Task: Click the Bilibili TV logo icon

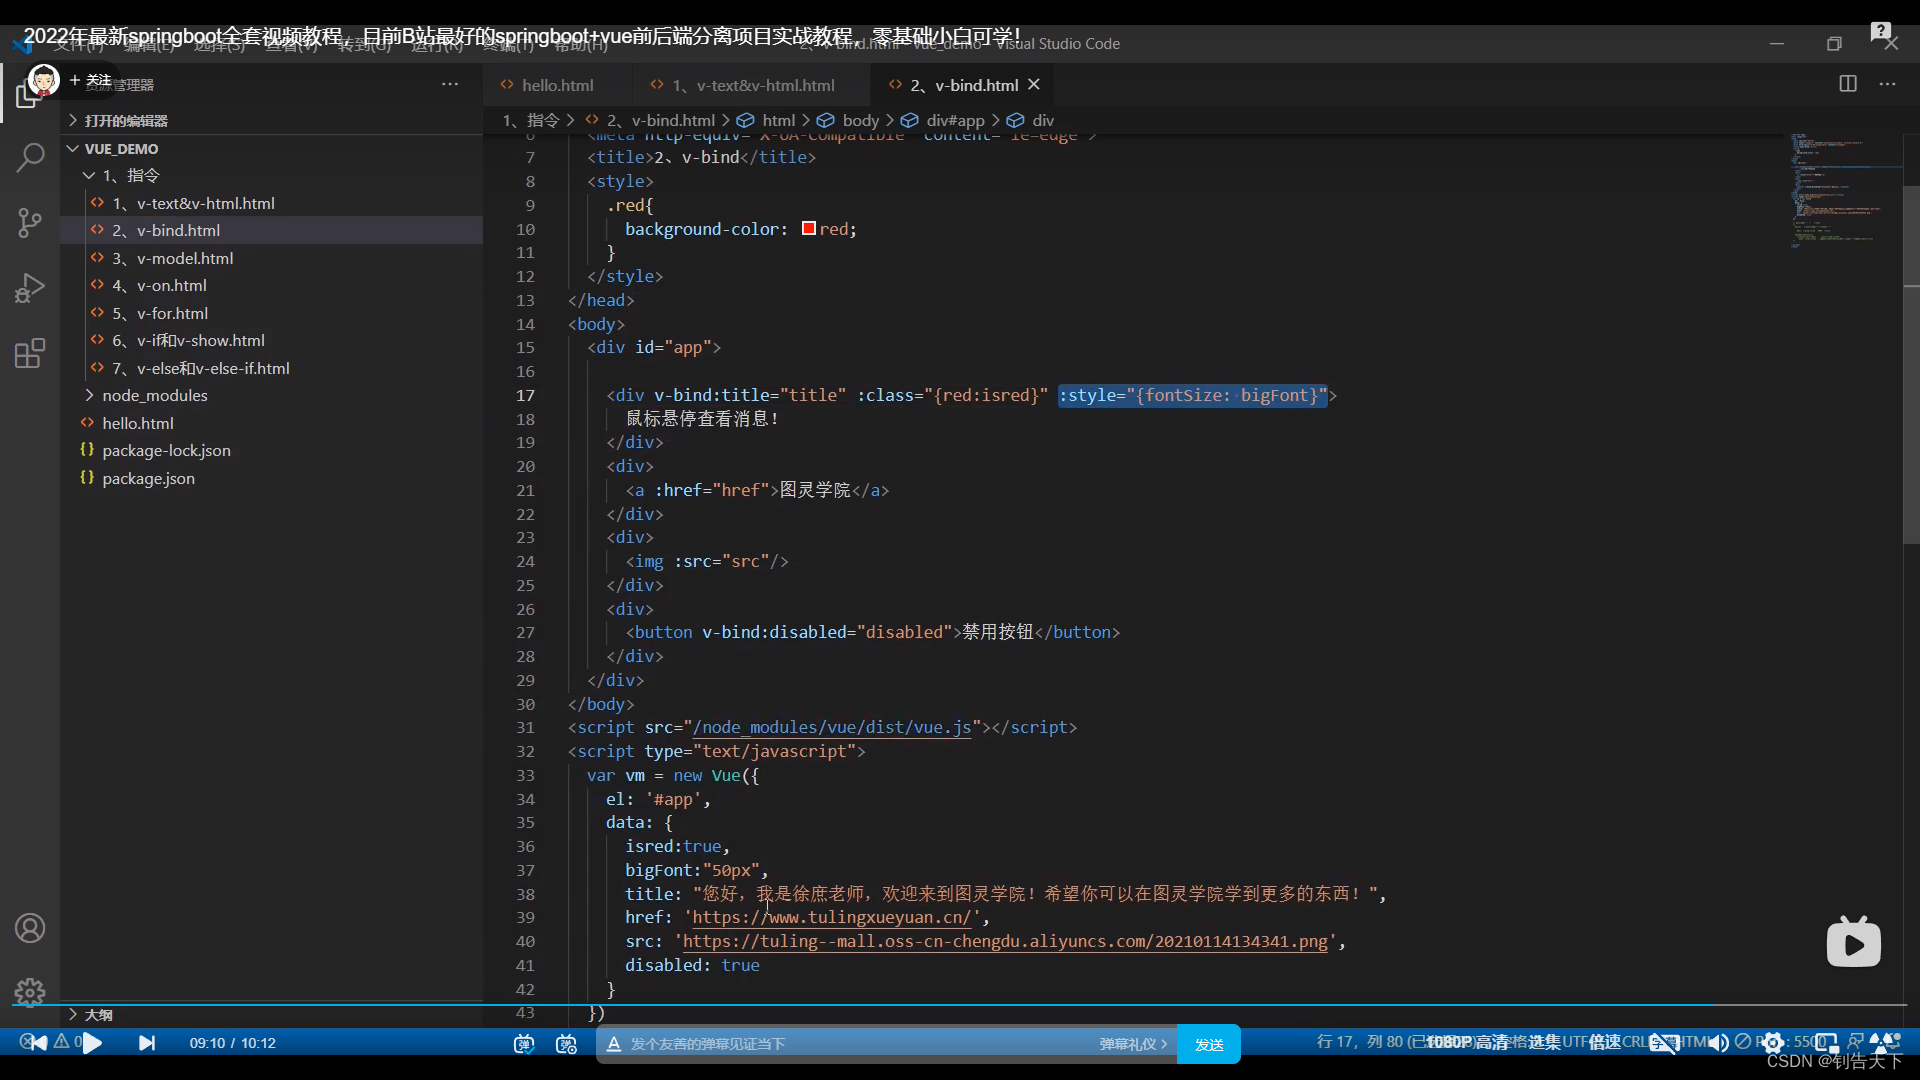Action: (1854, 942)
